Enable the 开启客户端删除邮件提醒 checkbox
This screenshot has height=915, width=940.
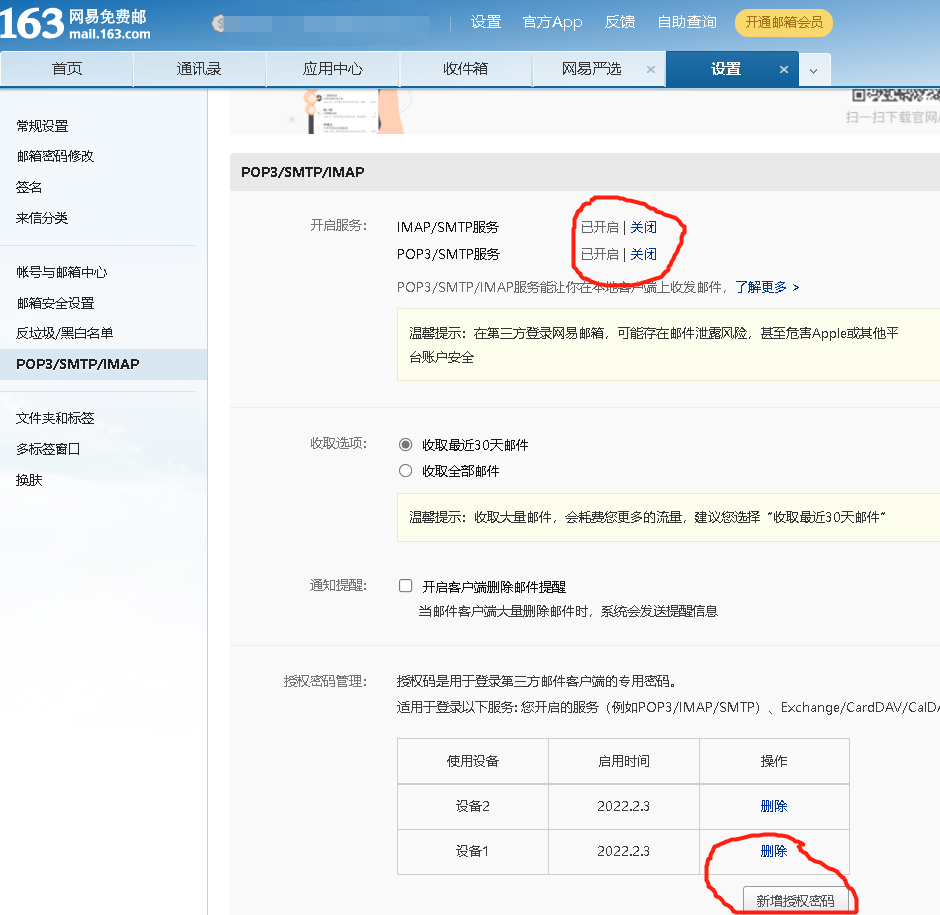coord(406,587)
